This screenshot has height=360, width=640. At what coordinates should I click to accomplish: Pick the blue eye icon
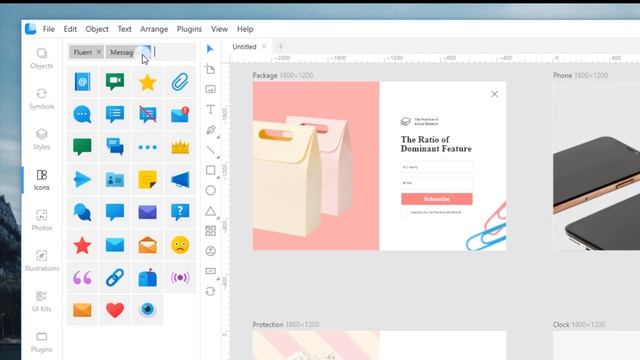[x=147, y=310]
